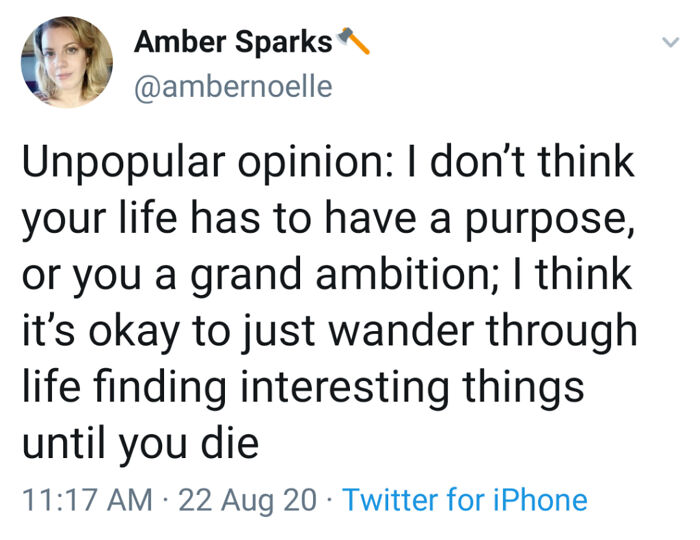Click the line "it's okay to just wander through"
The image size is (700, 540).
click(329, 332)
